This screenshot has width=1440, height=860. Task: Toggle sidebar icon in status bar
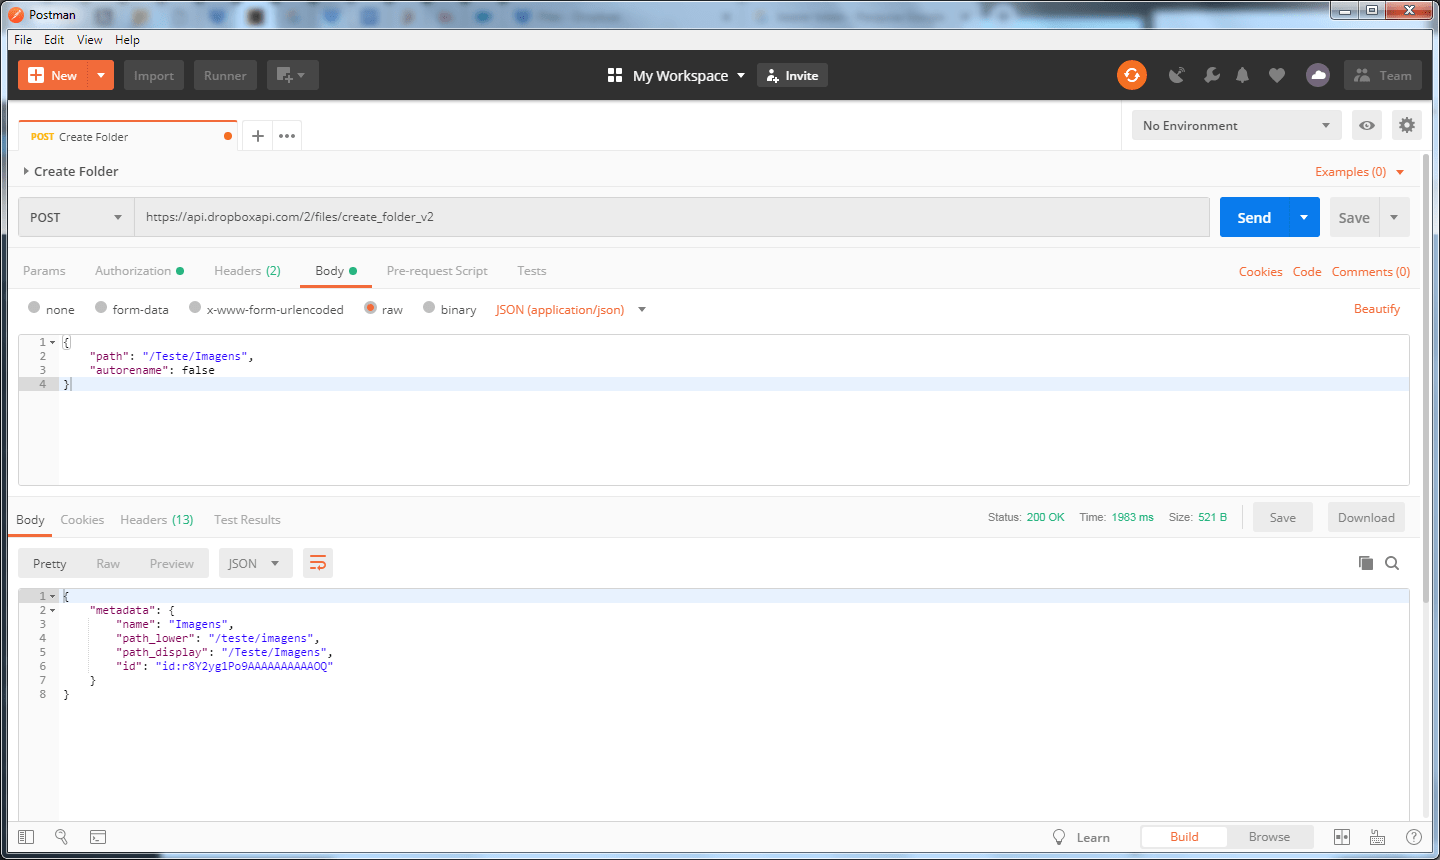point(27,836)
